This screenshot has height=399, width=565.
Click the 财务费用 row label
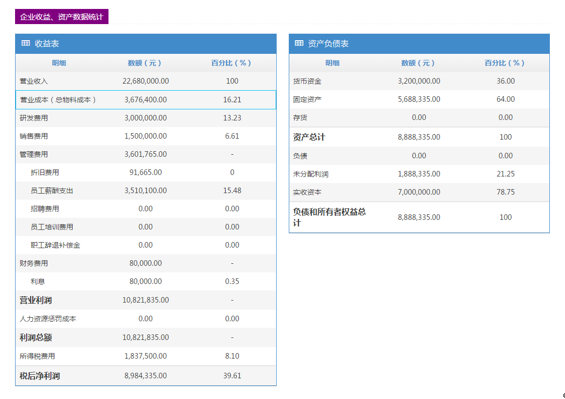pyautogui.click(x=34, y=263)
